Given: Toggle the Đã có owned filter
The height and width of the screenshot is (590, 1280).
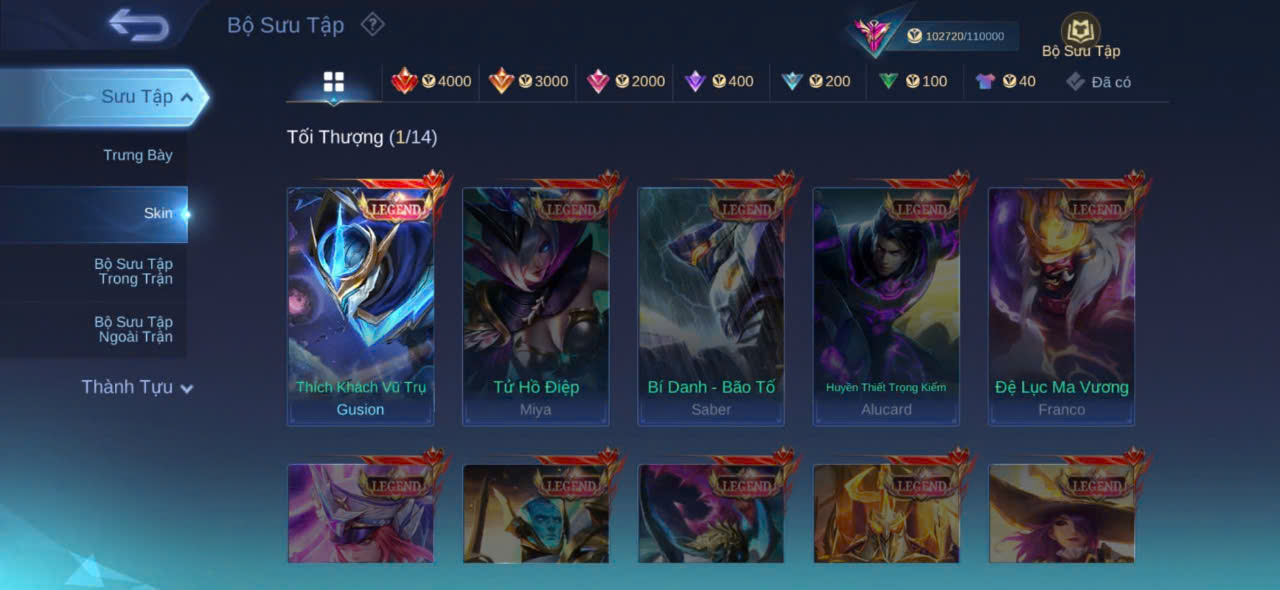Looking at the screenshot, I should [x=1098, y=82].
